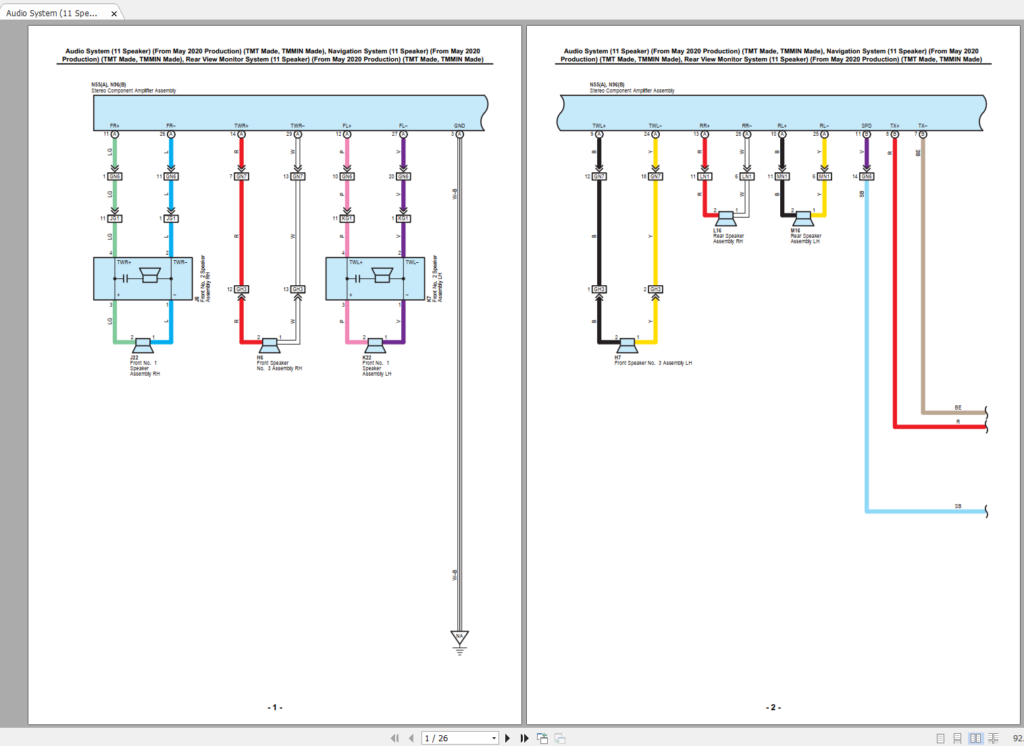Click the K22 Front No. 1 Speaker LH label

pyautogui.click(x=377, y=366)
